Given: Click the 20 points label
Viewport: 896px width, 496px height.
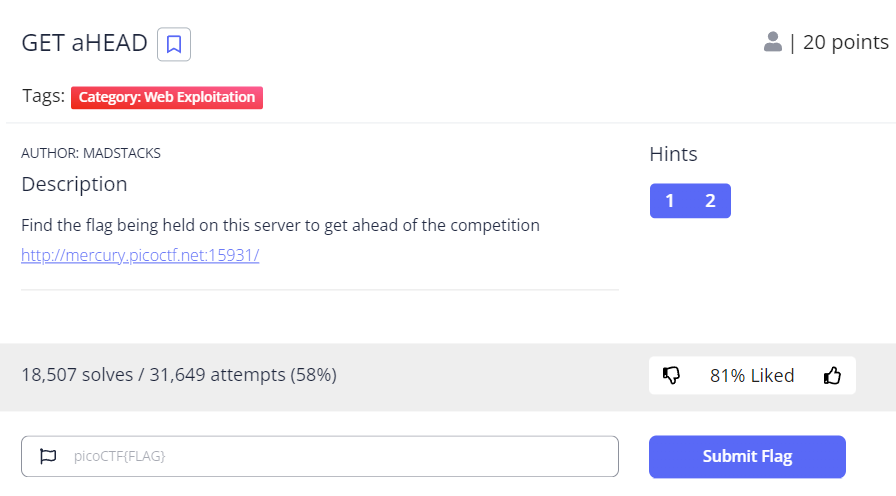Looking at the screenshot, I should point(846,42).
